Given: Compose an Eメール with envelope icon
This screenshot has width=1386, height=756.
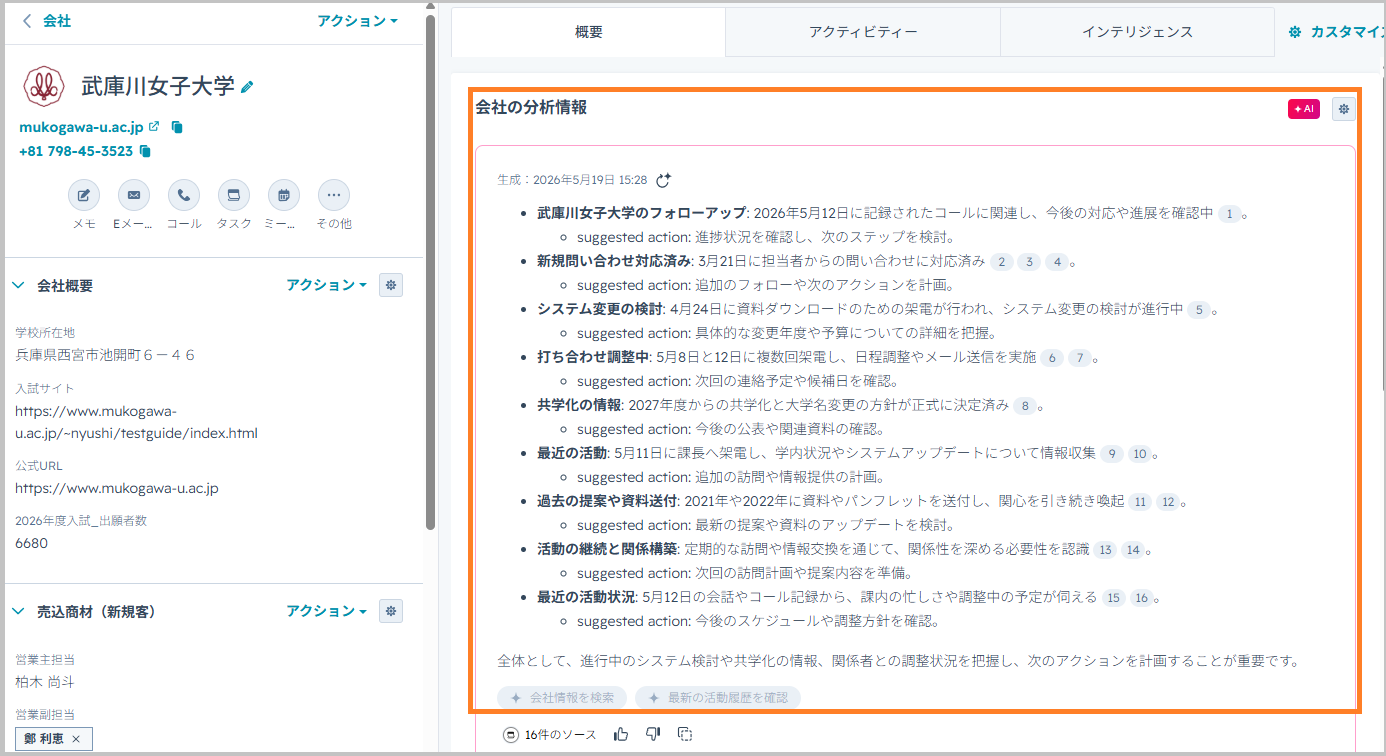Looking at the screenshot, I should click(x=134, y=195).
